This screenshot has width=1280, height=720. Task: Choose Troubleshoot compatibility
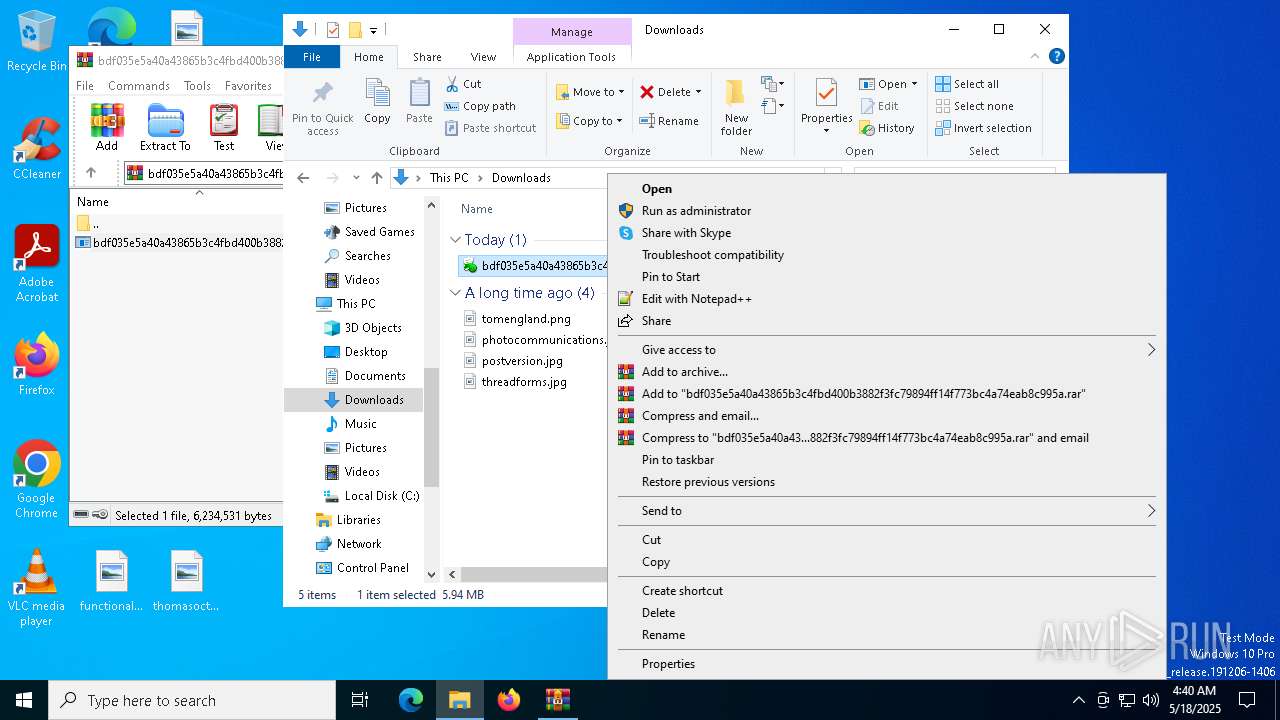[886, 255]
